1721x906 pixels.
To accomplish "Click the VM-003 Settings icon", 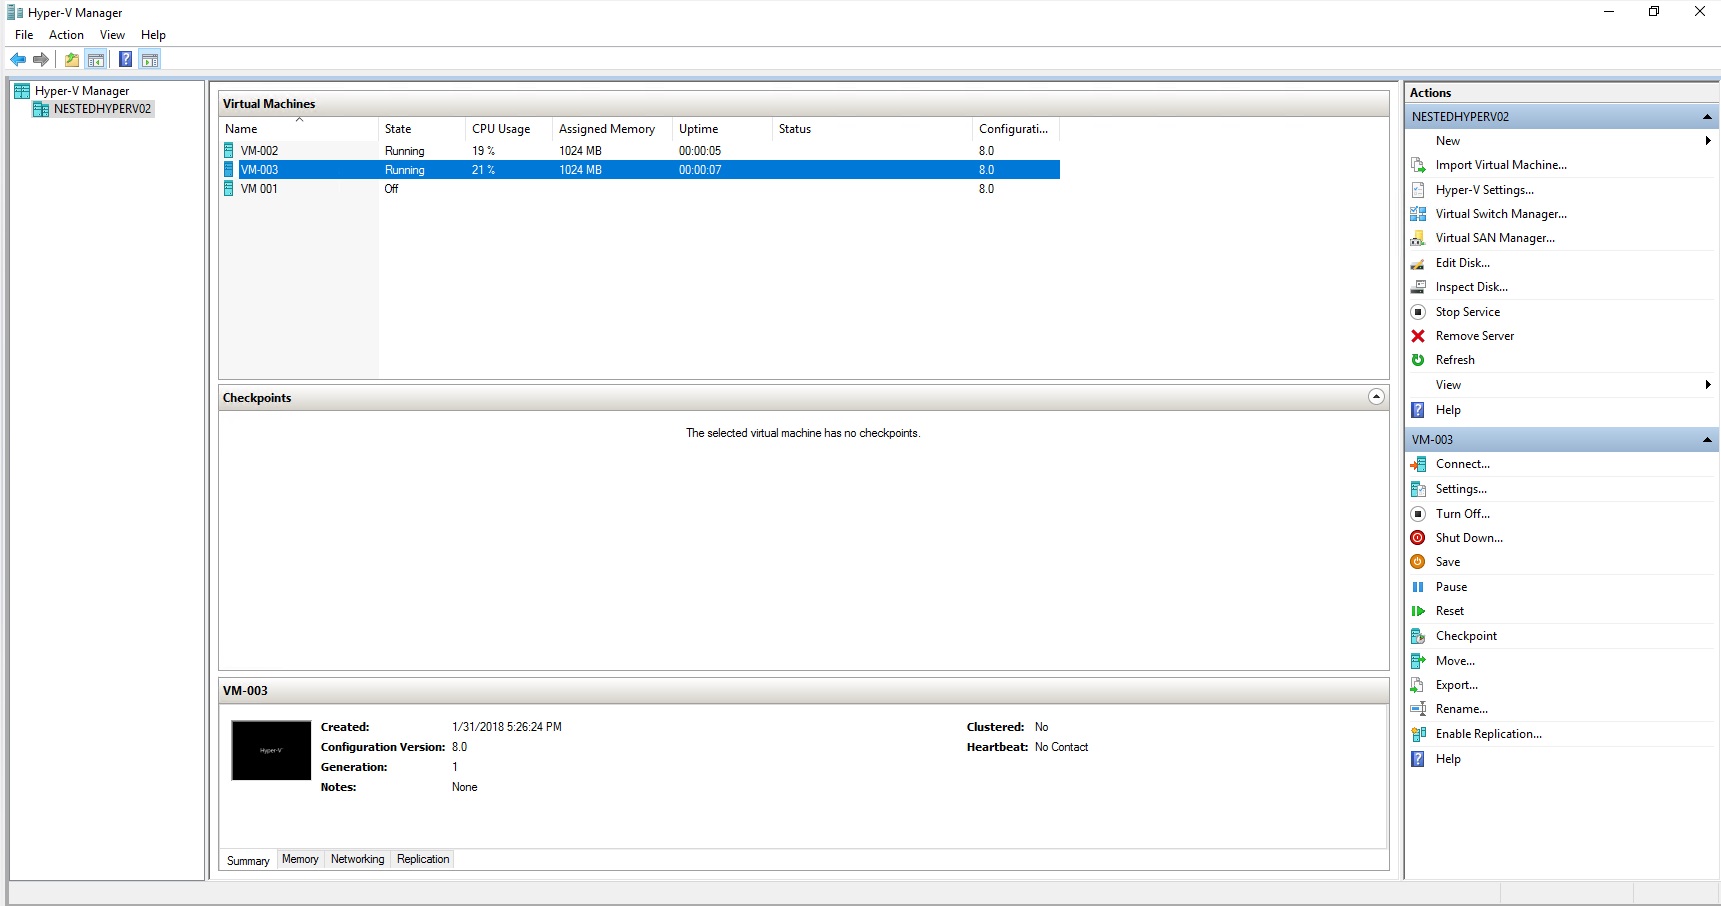I will point(1418,489).
